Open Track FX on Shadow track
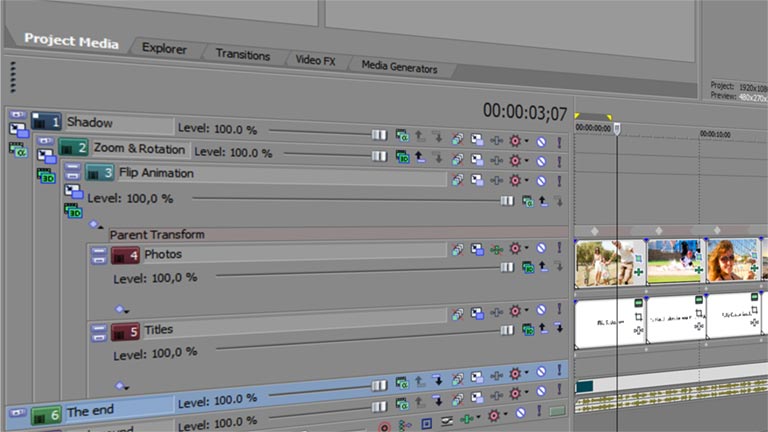 click(x=515, y=141)
